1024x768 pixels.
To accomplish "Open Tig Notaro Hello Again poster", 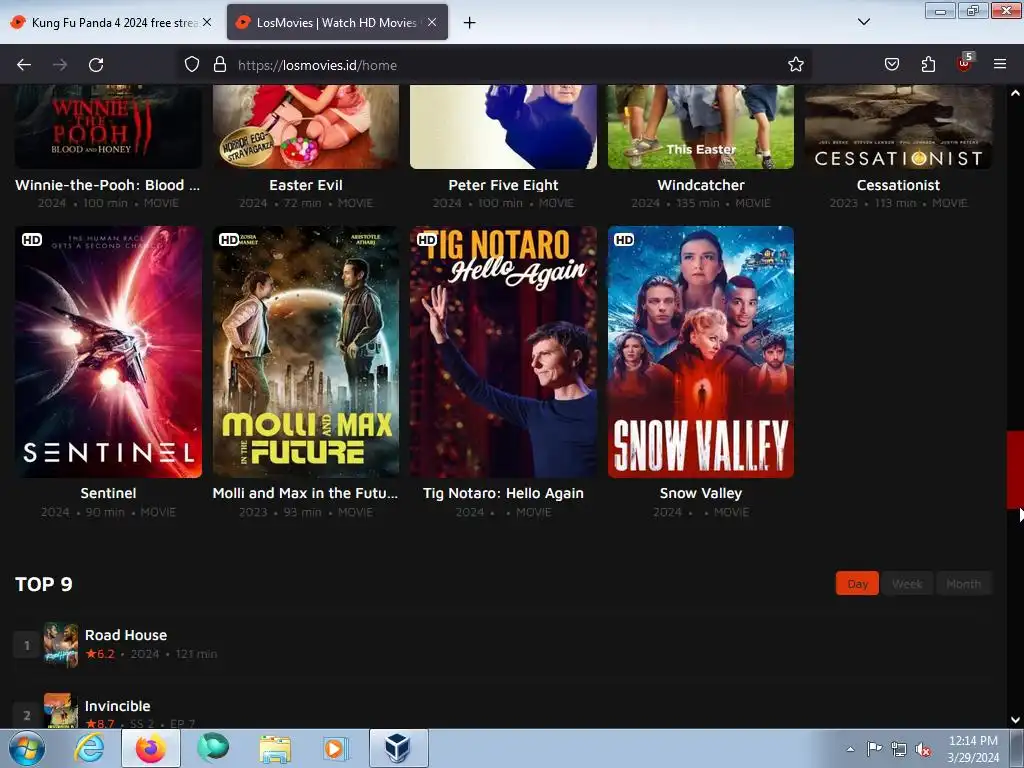I will click(x=503, y=352).
